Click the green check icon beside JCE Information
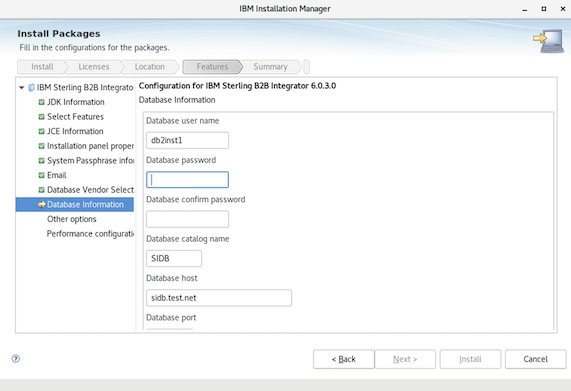The width and height of the screenshot is (571, 391). coord(42,131)
